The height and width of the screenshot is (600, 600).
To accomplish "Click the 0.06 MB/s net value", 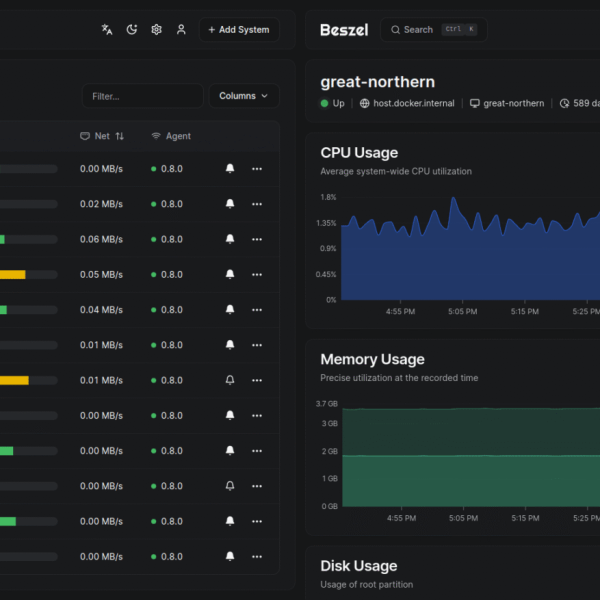I will pyautogui.click(x=101, y=239).
